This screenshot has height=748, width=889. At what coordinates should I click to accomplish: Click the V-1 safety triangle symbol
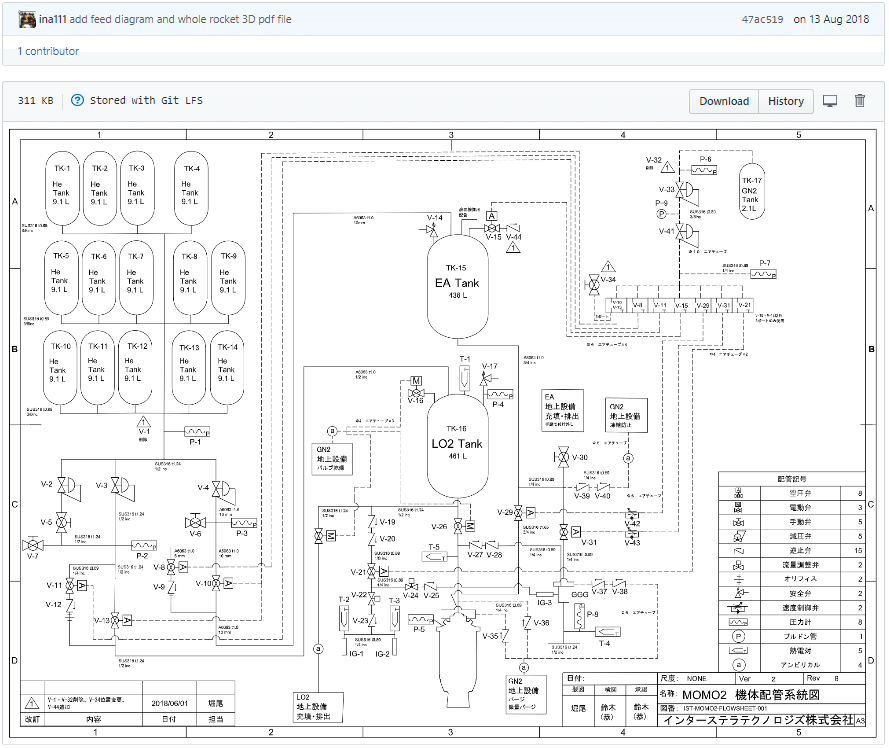pyautogui.click(x=143, y=422)
